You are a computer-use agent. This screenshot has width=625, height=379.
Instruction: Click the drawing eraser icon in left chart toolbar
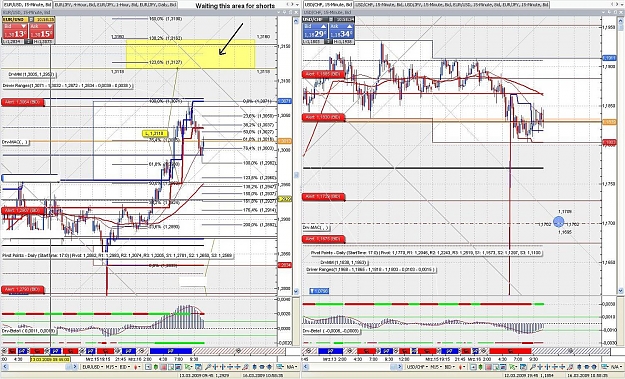pyautogui.click(x=245, y=367)
